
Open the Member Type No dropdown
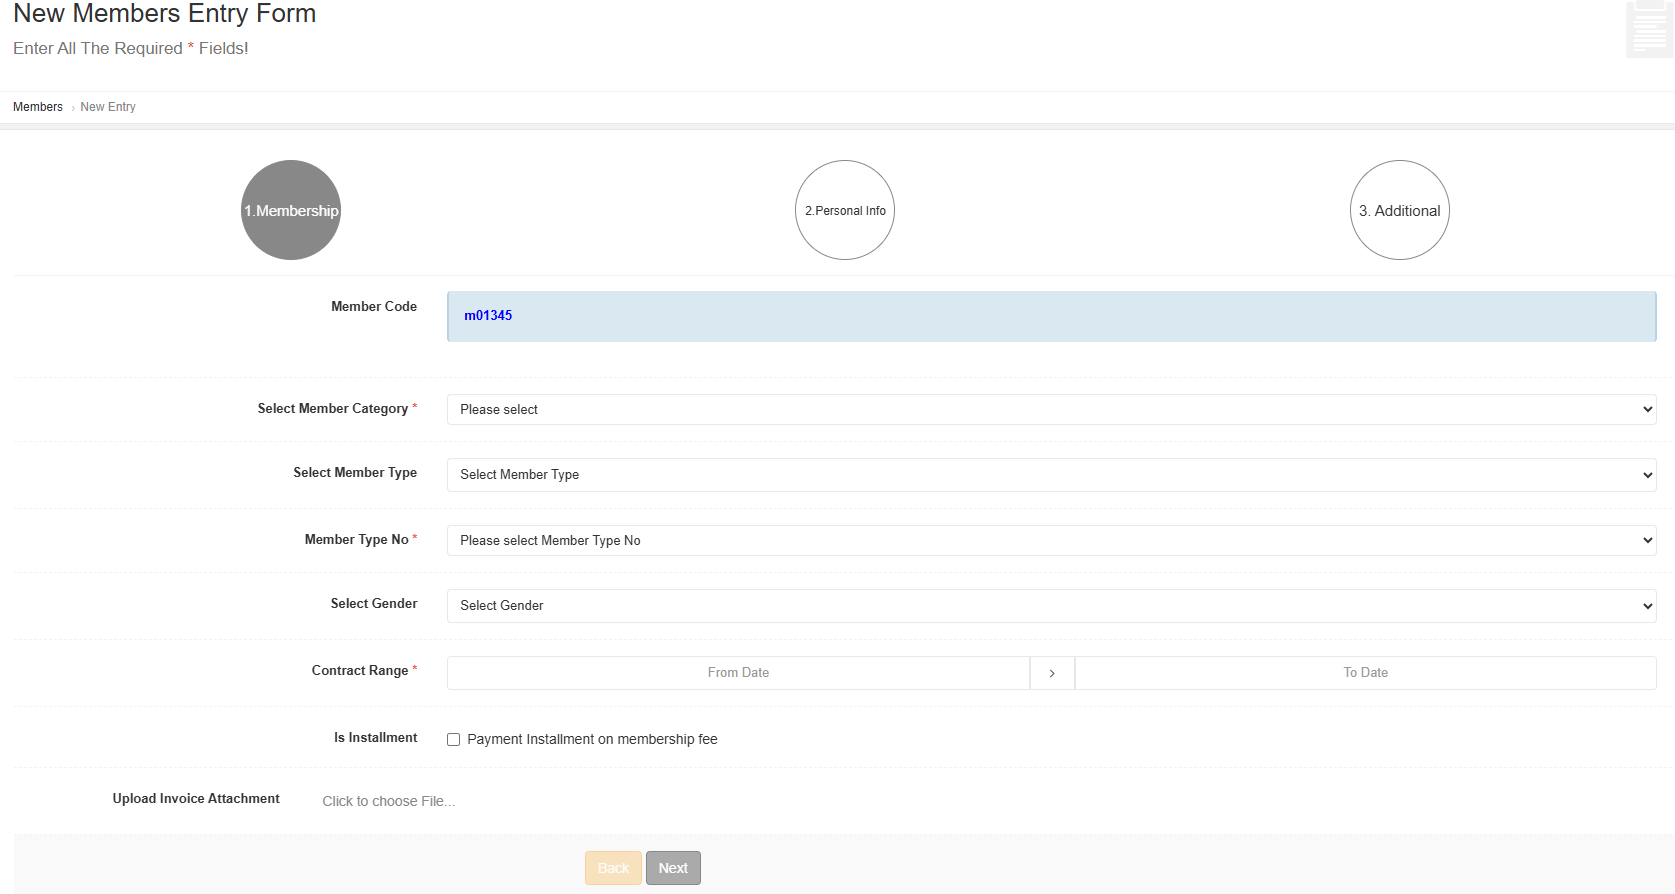pyautogui.click(x=1050, y=540)
